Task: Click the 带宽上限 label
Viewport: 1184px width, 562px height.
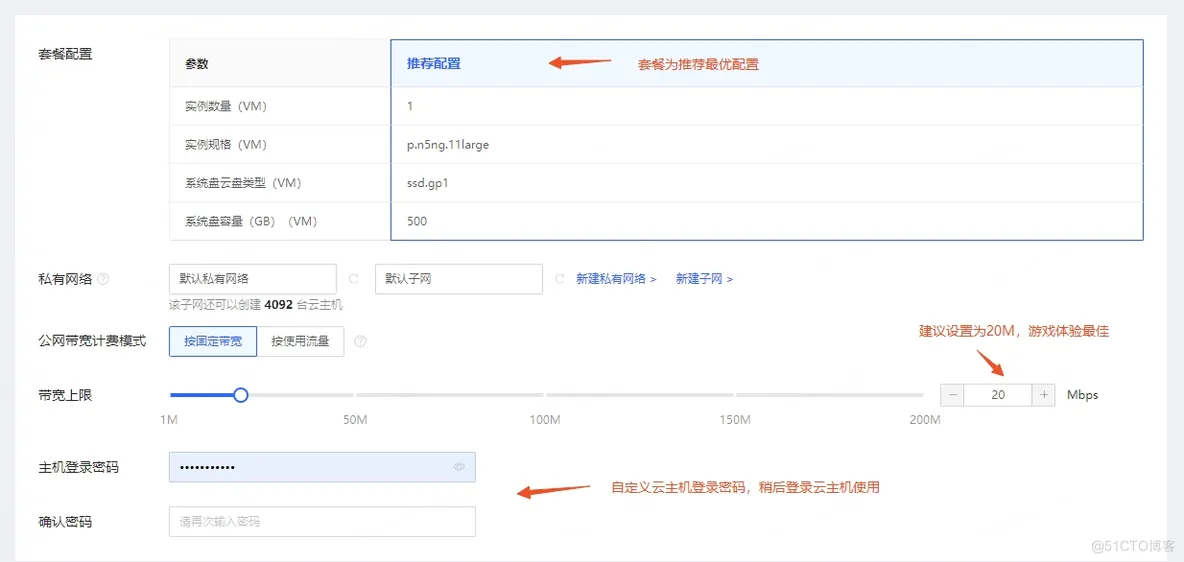Action: coord(65,394)
